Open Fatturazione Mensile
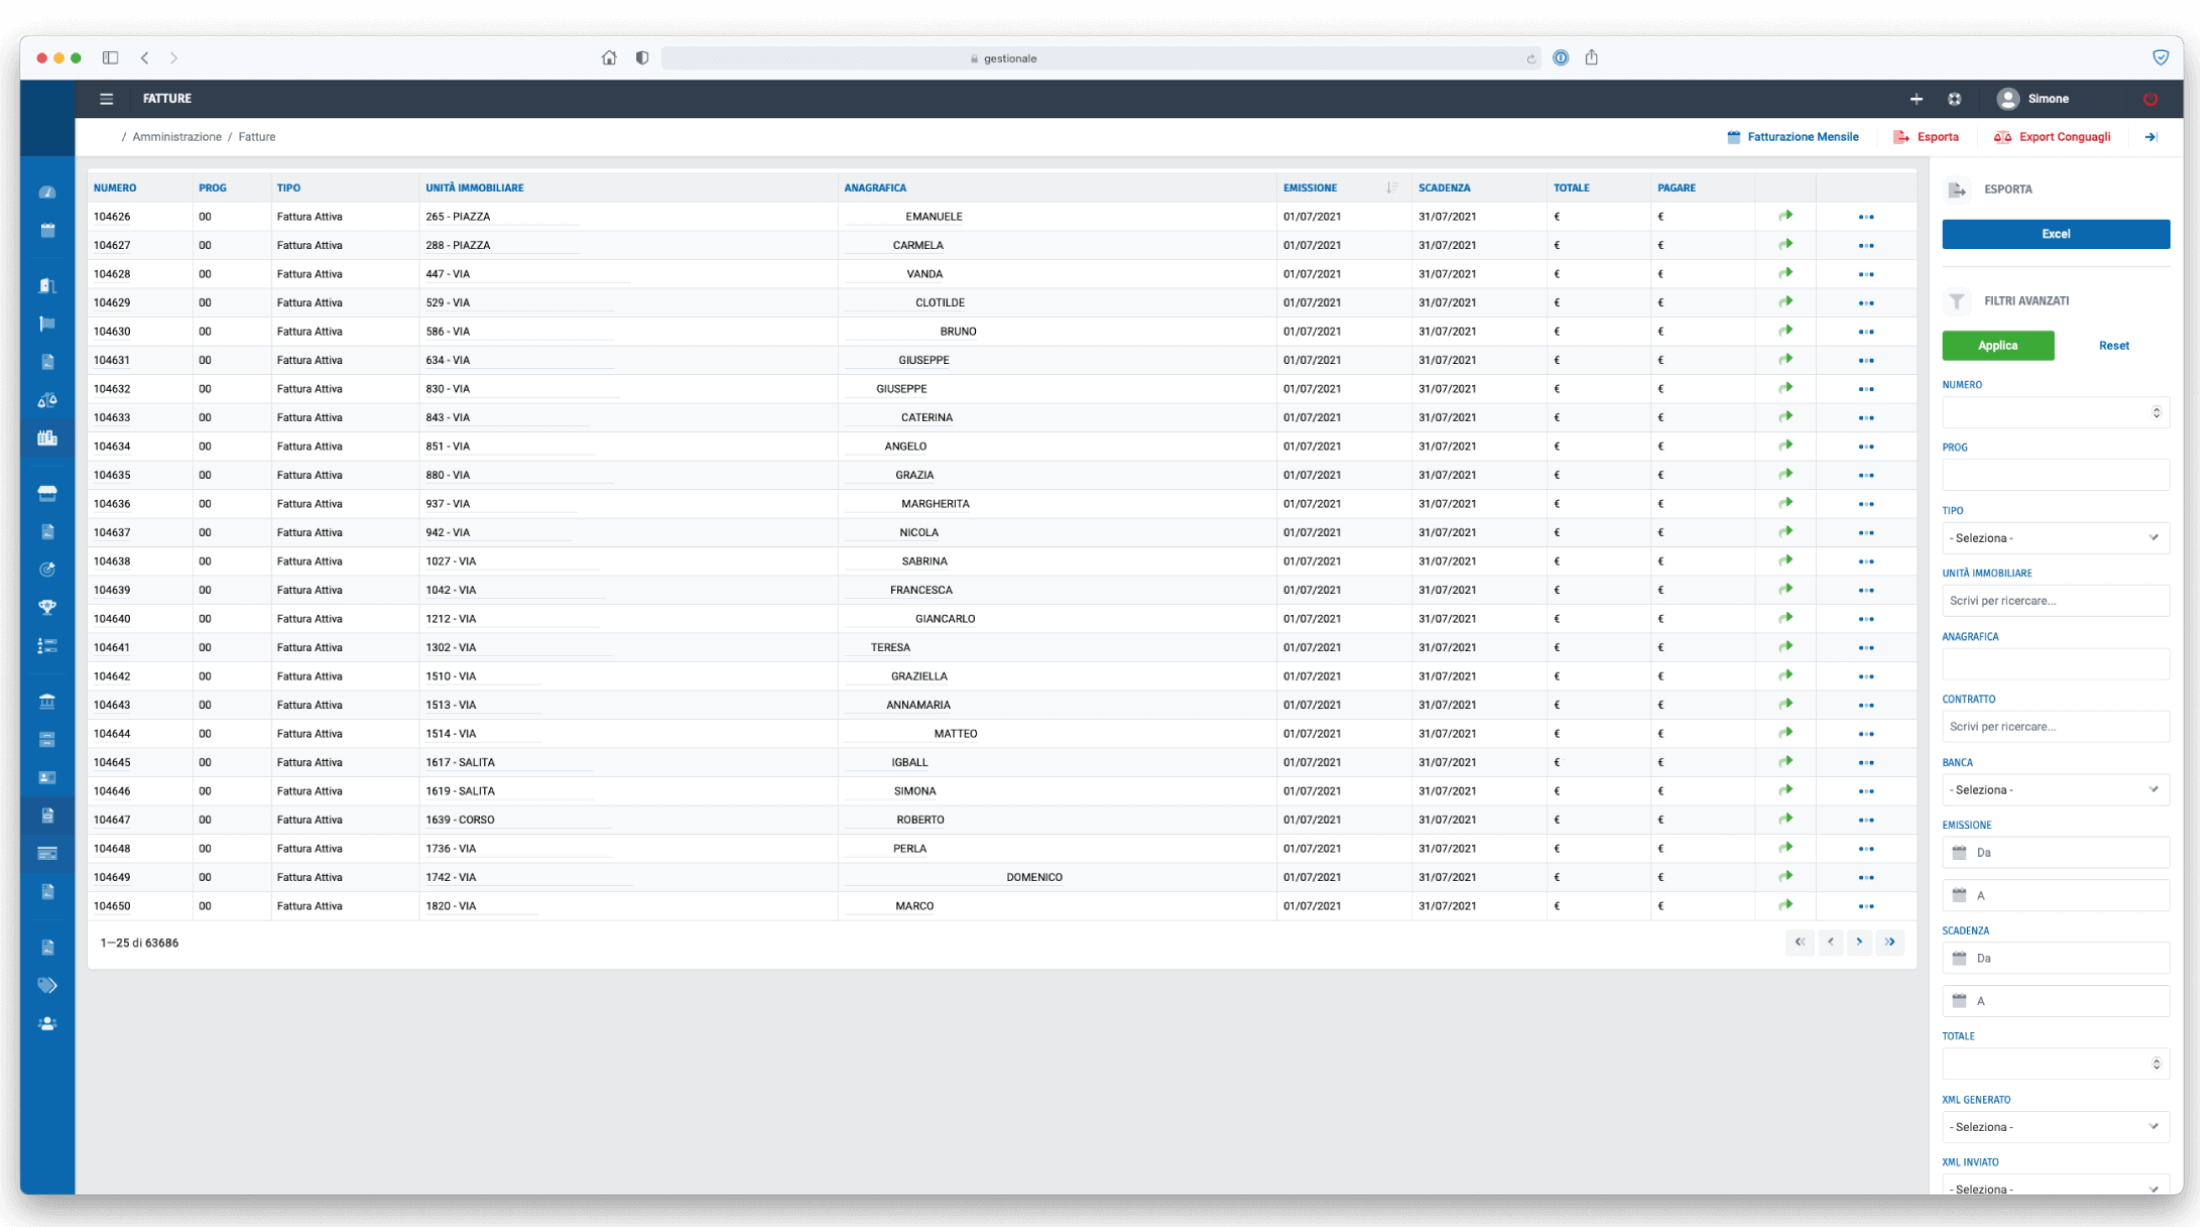The height and width of the screenshot is (1227, 2200). pos(1793,137)
